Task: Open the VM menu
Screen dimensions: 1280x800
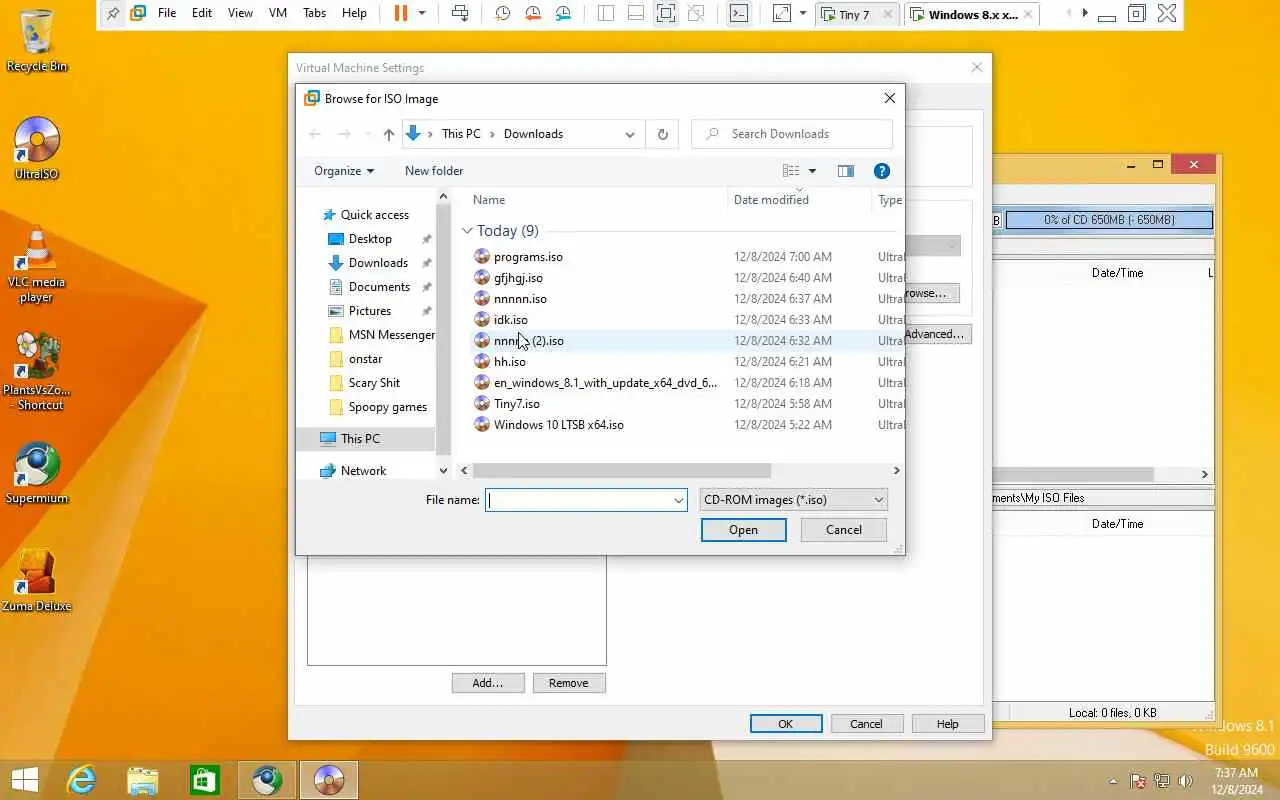Action: (278, 13)
